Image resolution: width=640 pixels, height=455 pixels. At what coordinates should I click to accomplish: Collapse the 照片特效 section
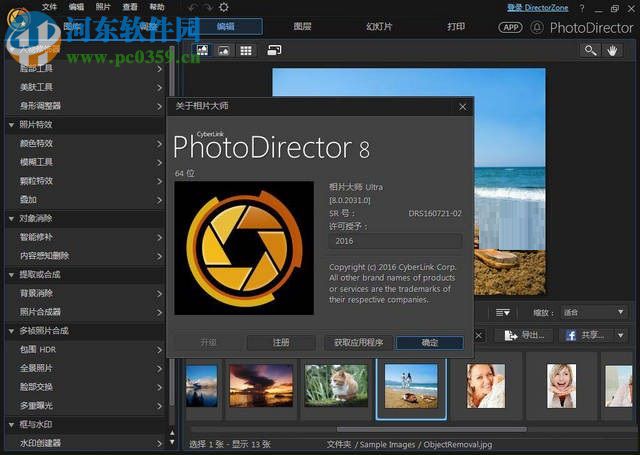tap(11, 125)
